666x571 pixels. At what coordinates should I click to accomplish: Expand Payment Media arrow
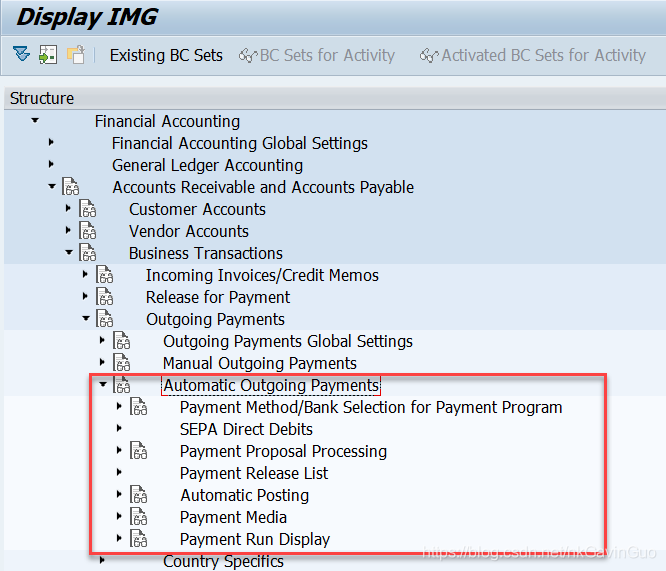click(x=119, y=517)
